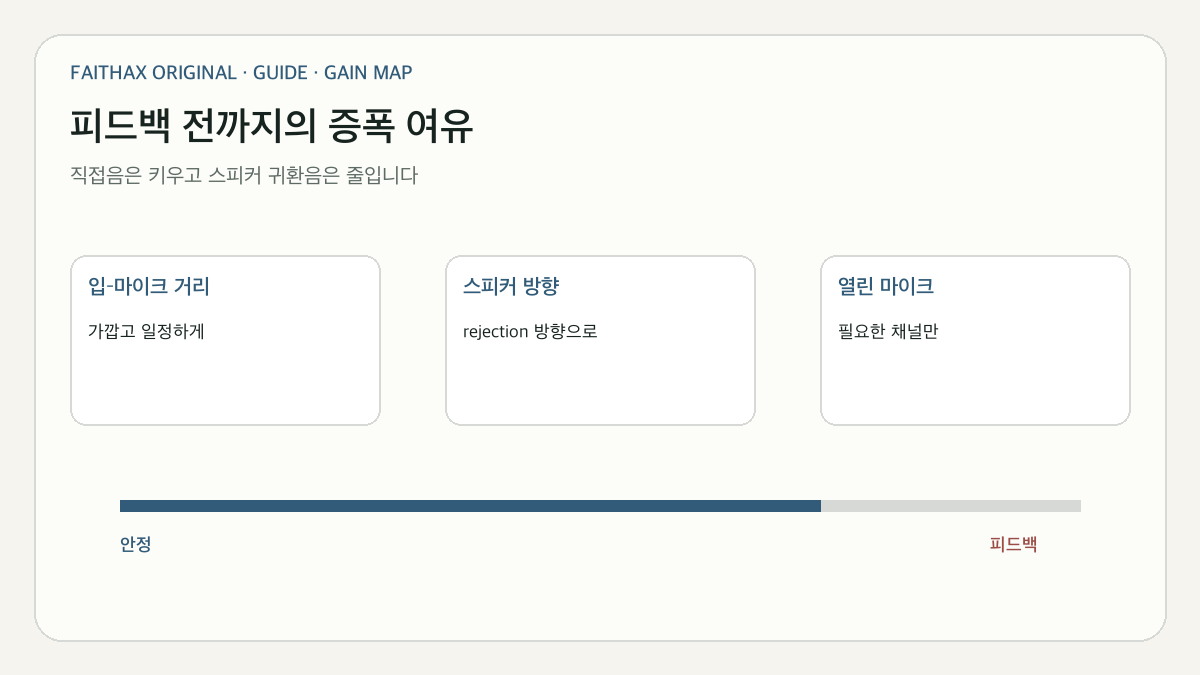Image resolution: width=1200 pixels, height=675 pixels.
Task: Click the text 필요한 채널만
Action: click(x=888, y=331)
